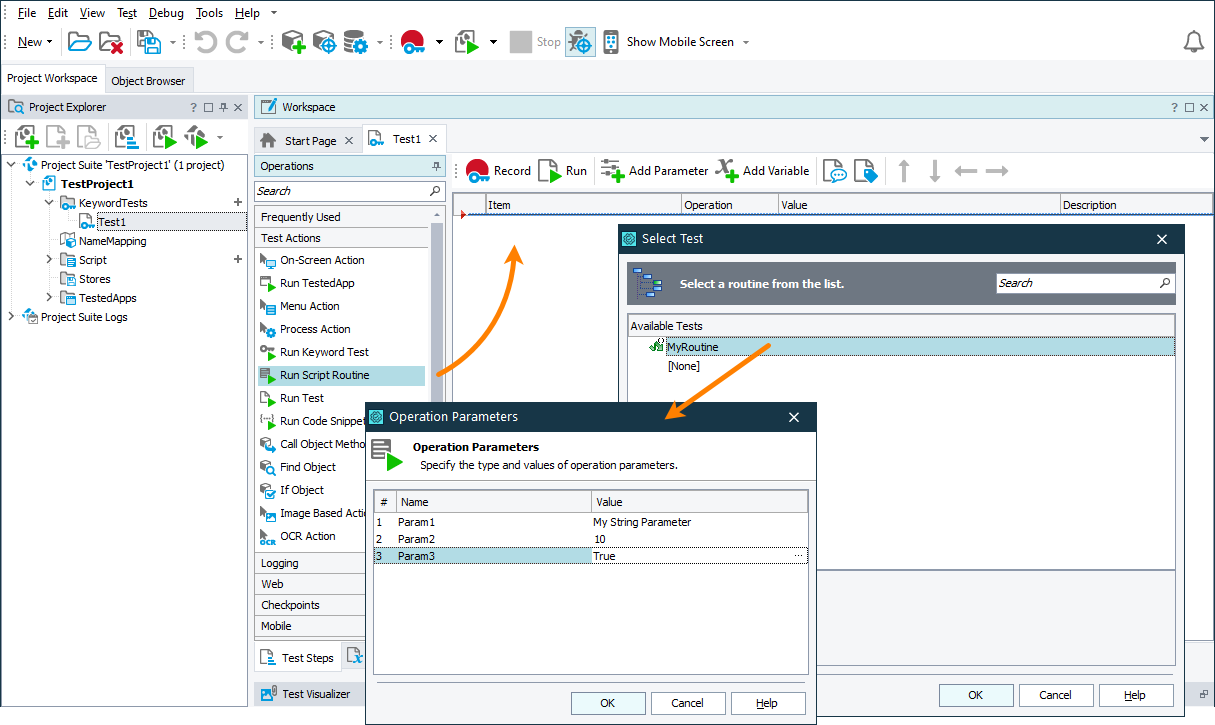
Task: Select Run Script Routine operation
Action: [324, 376]
